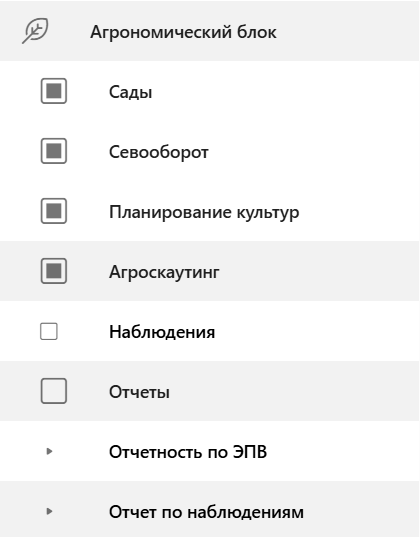
Task: Check the Отчеты checkbox
Action: pyautogui.click(x=54, y=391)
